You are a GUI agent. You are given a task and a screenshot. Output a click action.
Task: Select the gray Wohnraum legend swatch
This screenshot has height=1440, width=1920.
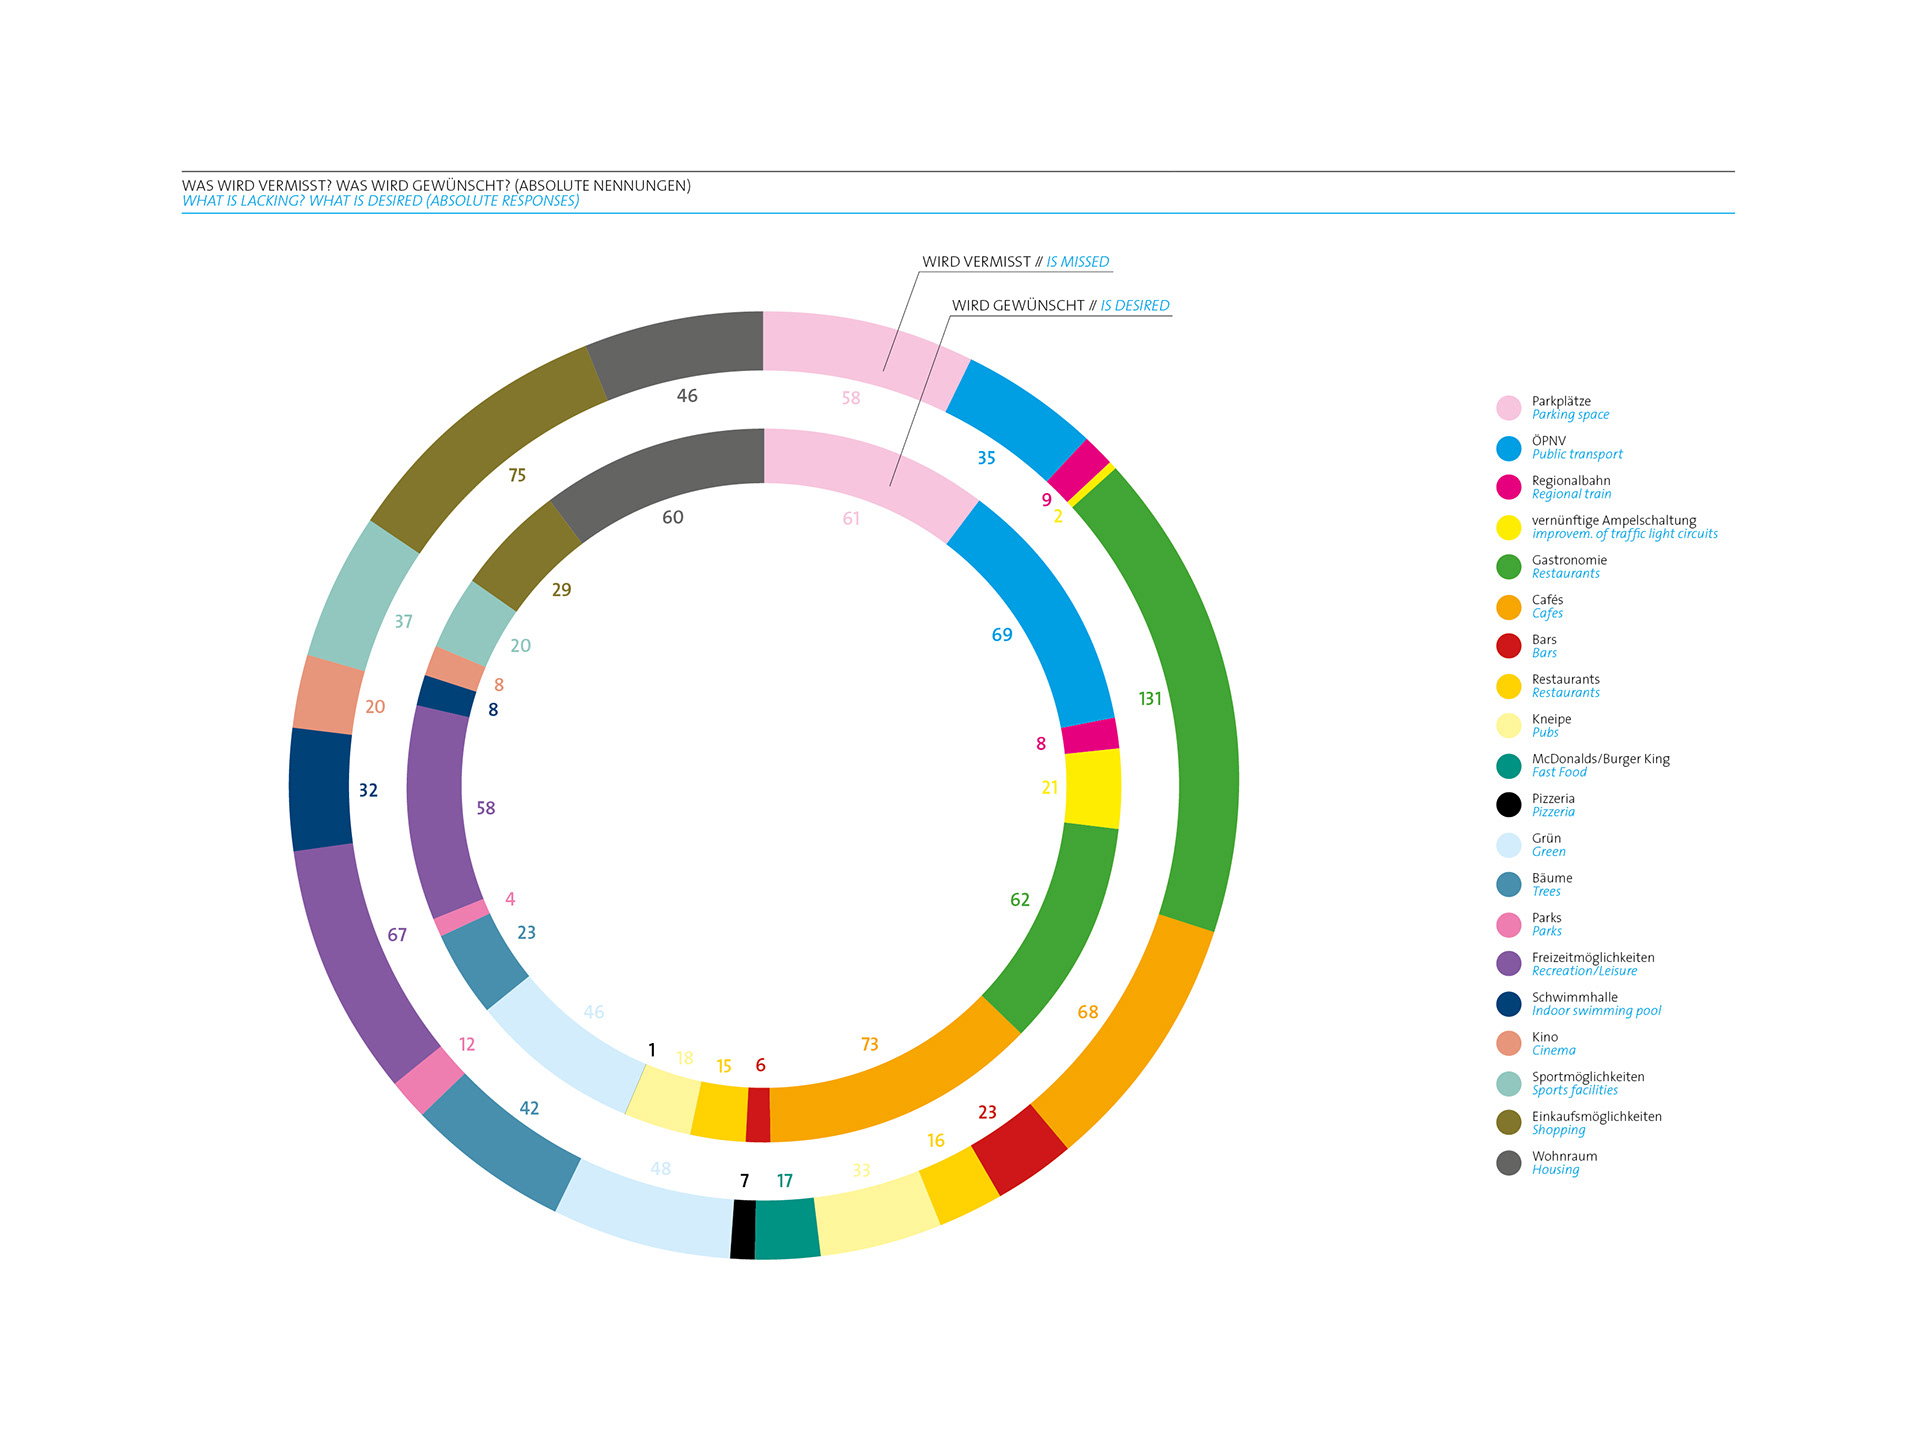(1508, 1163)
